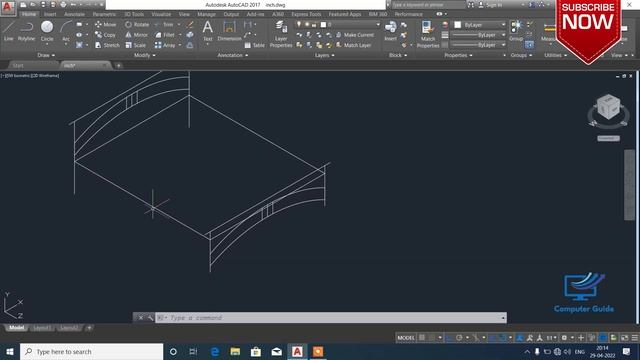Click the Windows search box

(91, 351)
